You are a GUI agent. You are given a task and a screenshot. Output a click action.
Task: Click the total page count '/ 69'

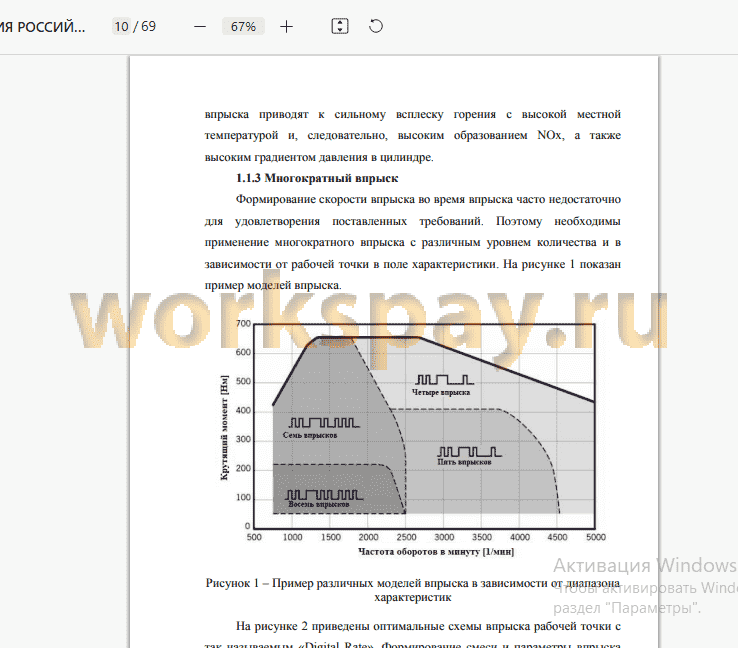144,26
